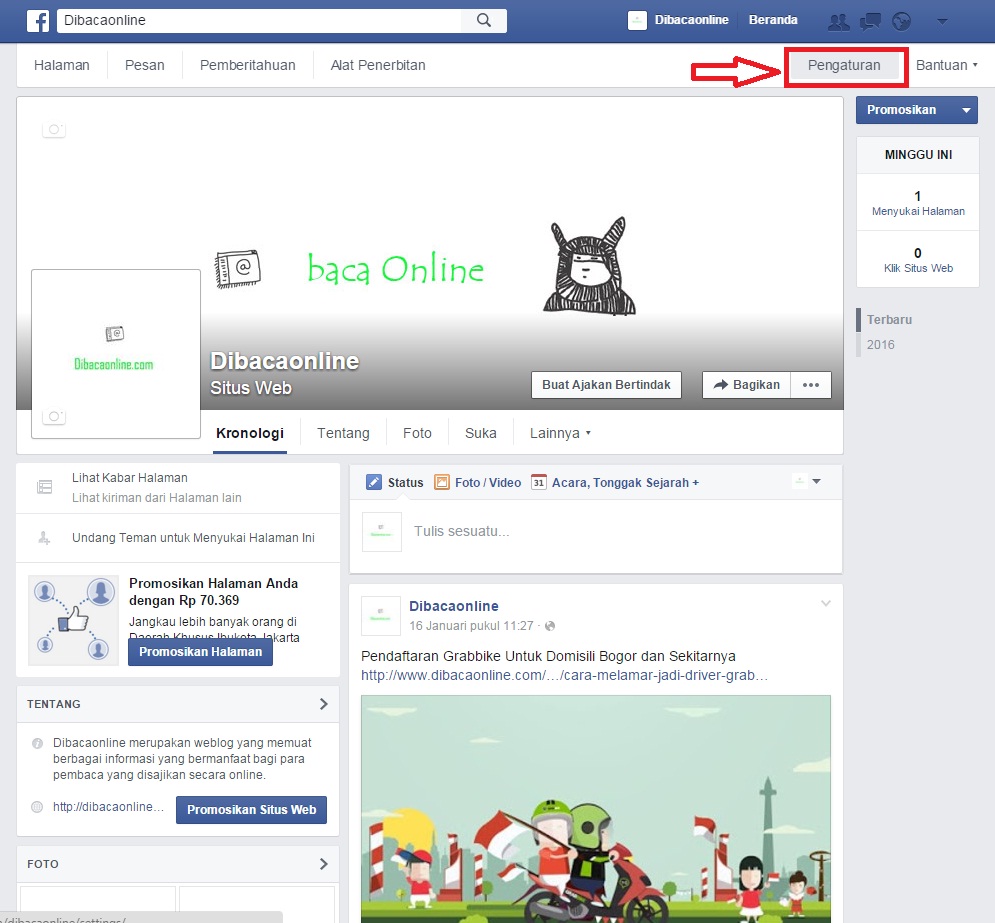Click the Acara, Tonggak Sejarah + link
995x923 pixels.
pos(625,483)
